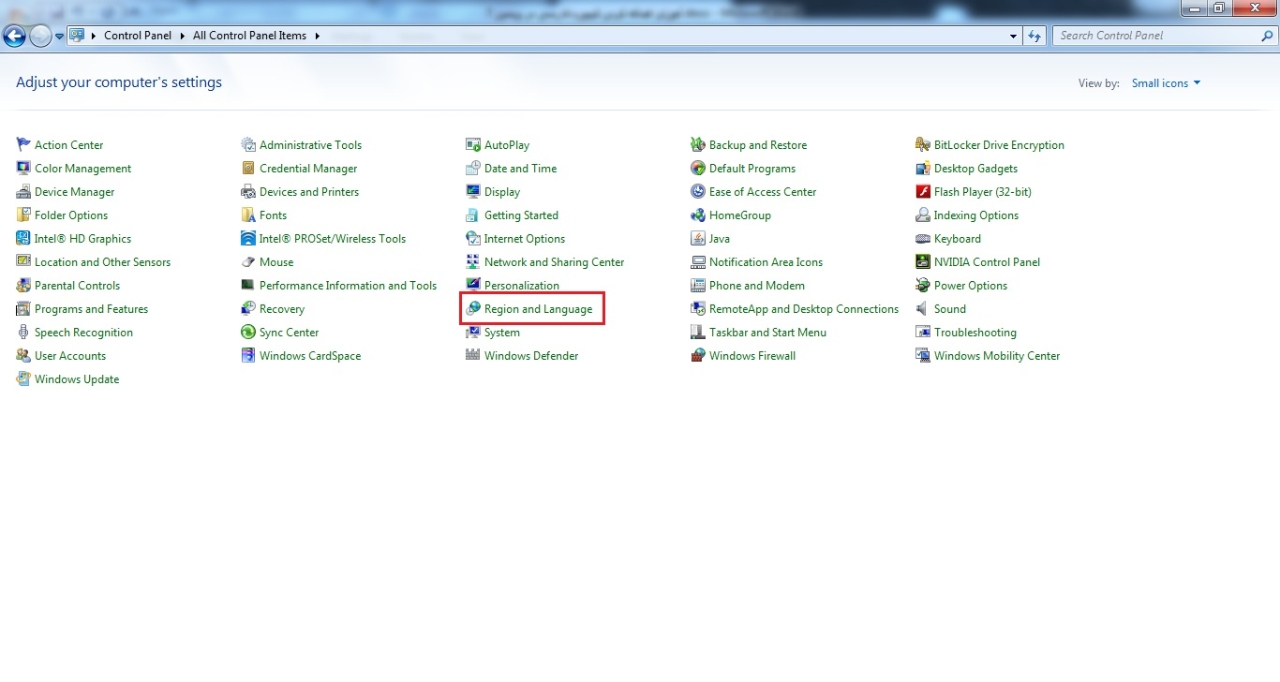Viewport: 1280px width, 682px height.
Task: Open Speech Recognition link
Action: (x=83, y=333)
